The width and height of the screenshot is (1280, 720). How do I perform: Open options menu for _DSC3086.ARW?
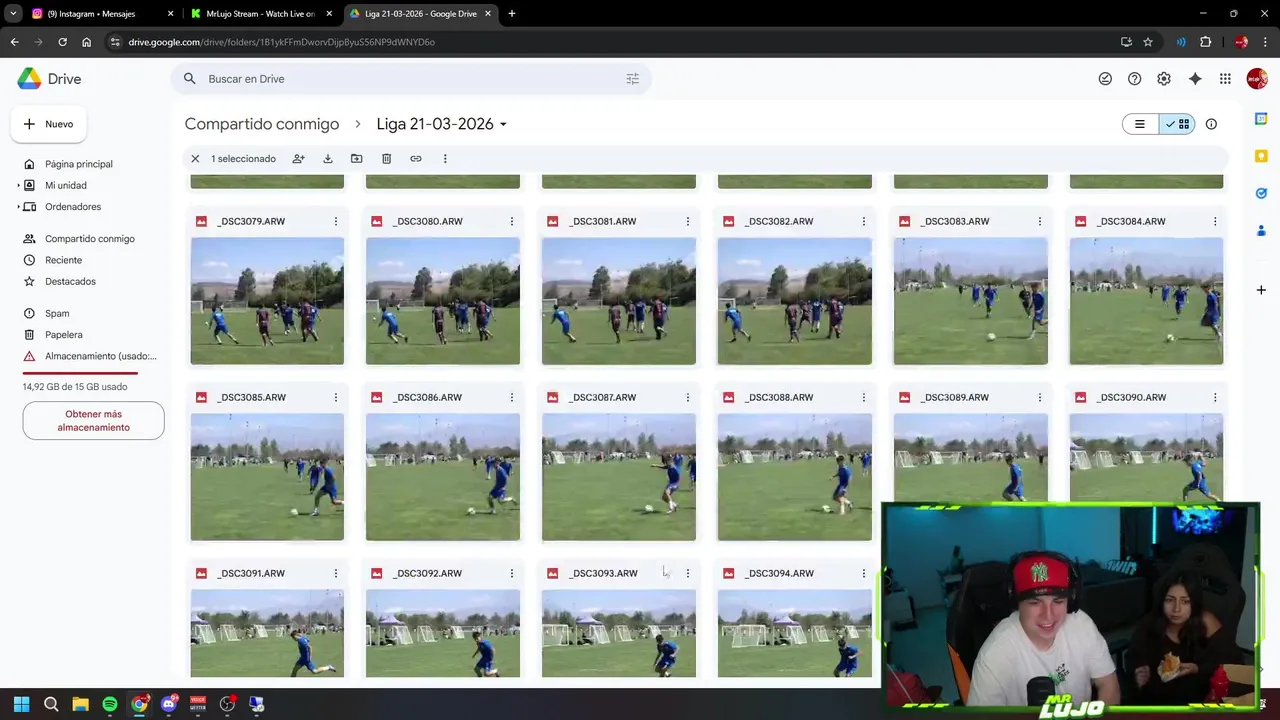coord(512,397)
